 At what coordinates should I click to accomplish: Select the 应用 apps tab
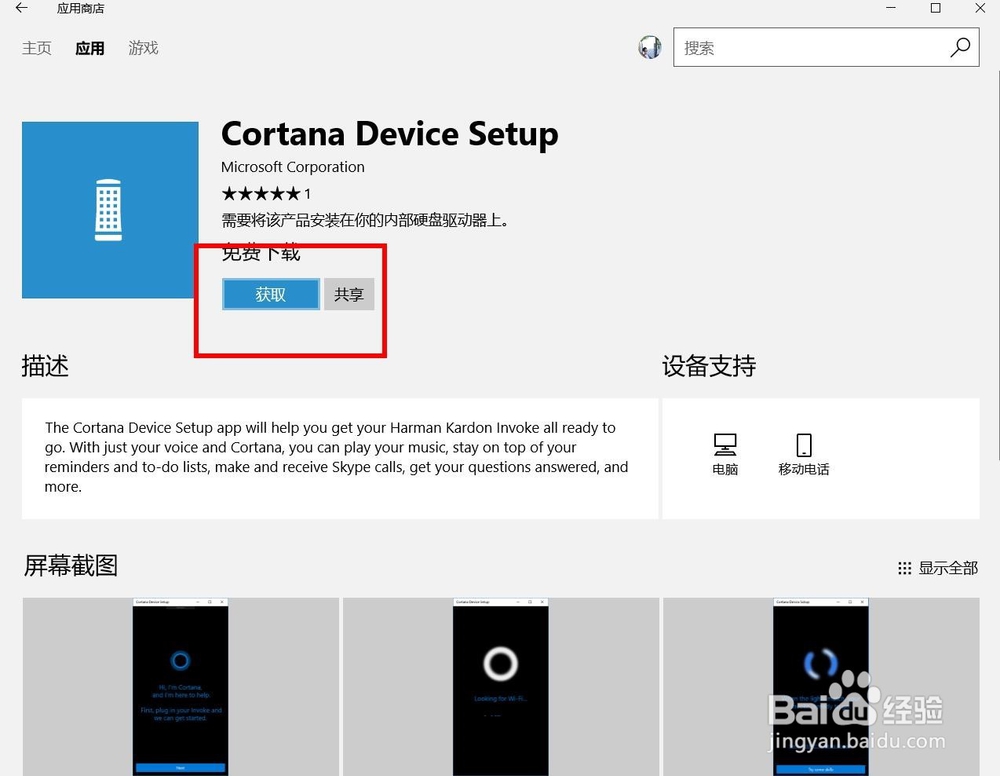90,48
